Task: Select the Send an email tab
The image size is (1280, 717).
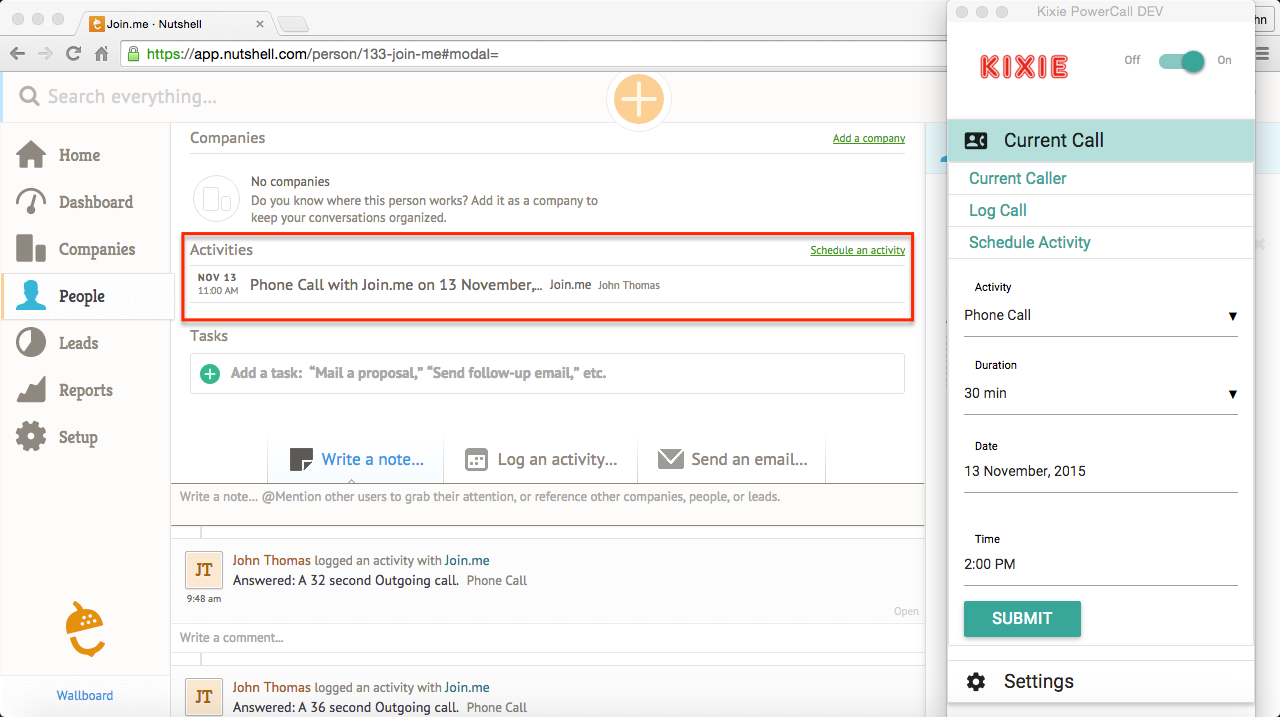Action: tap(732, 460)
